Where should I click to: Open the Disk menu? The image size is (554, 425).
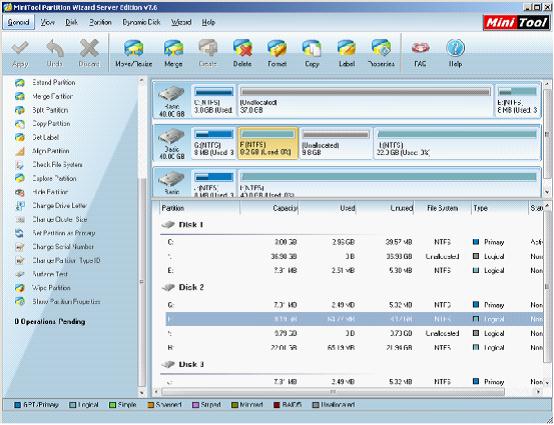pos(71,22)
